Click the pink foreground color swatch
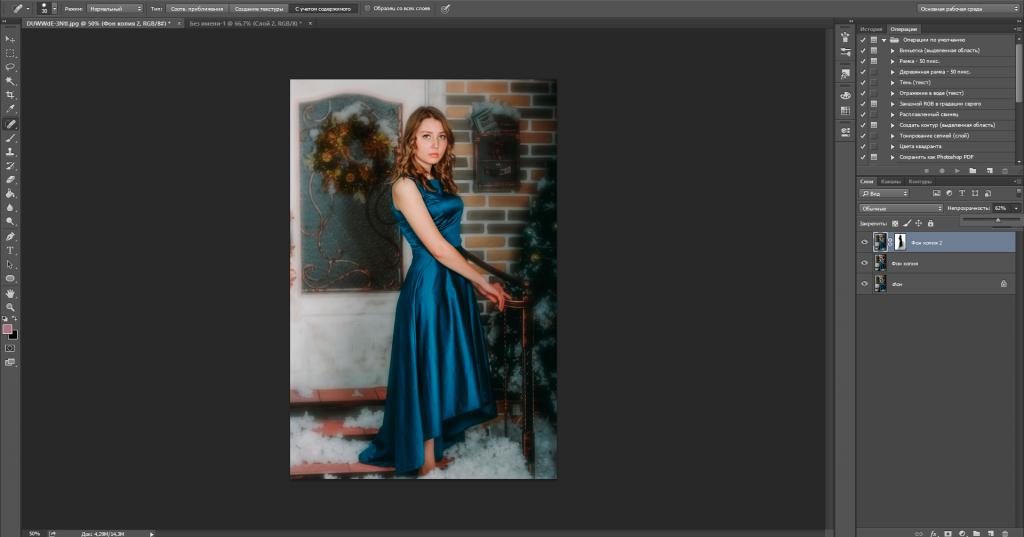Screen dimensions: 1024x537 coord(7,329)
